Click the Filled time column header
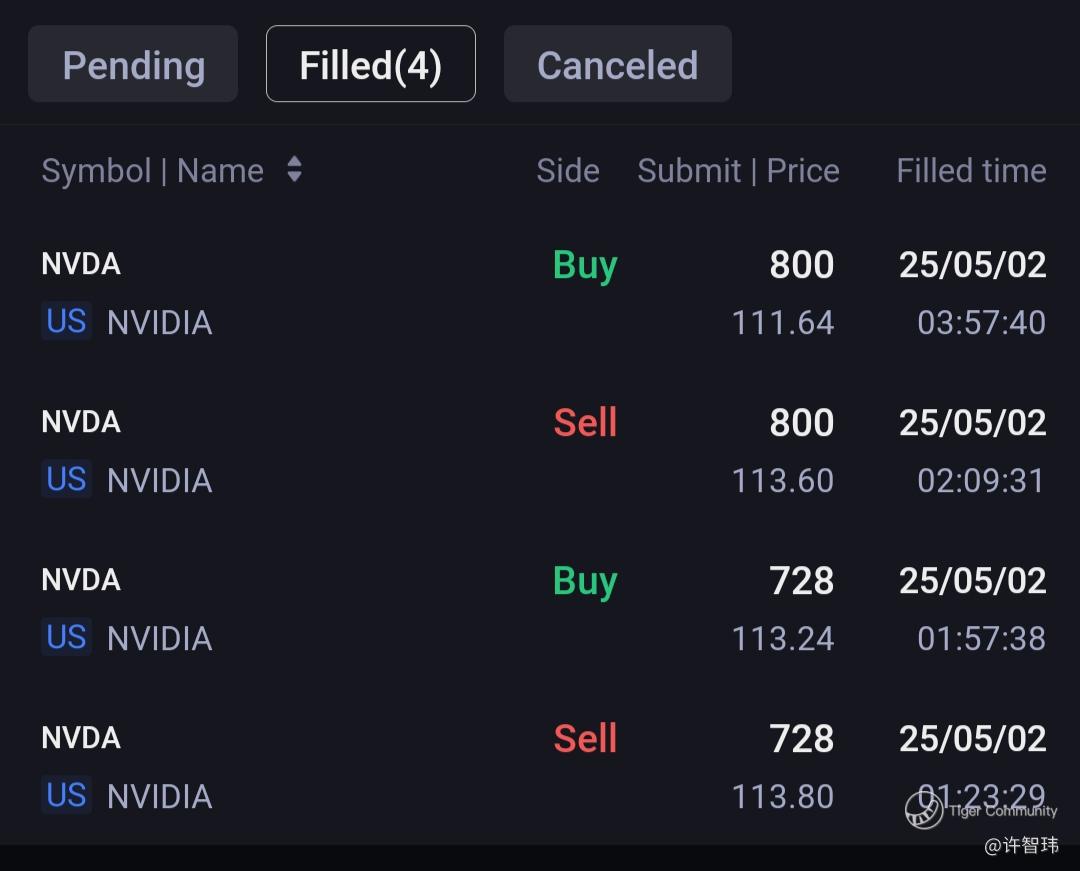This screenshot has height=871, width=1080. tap(971, 171)
